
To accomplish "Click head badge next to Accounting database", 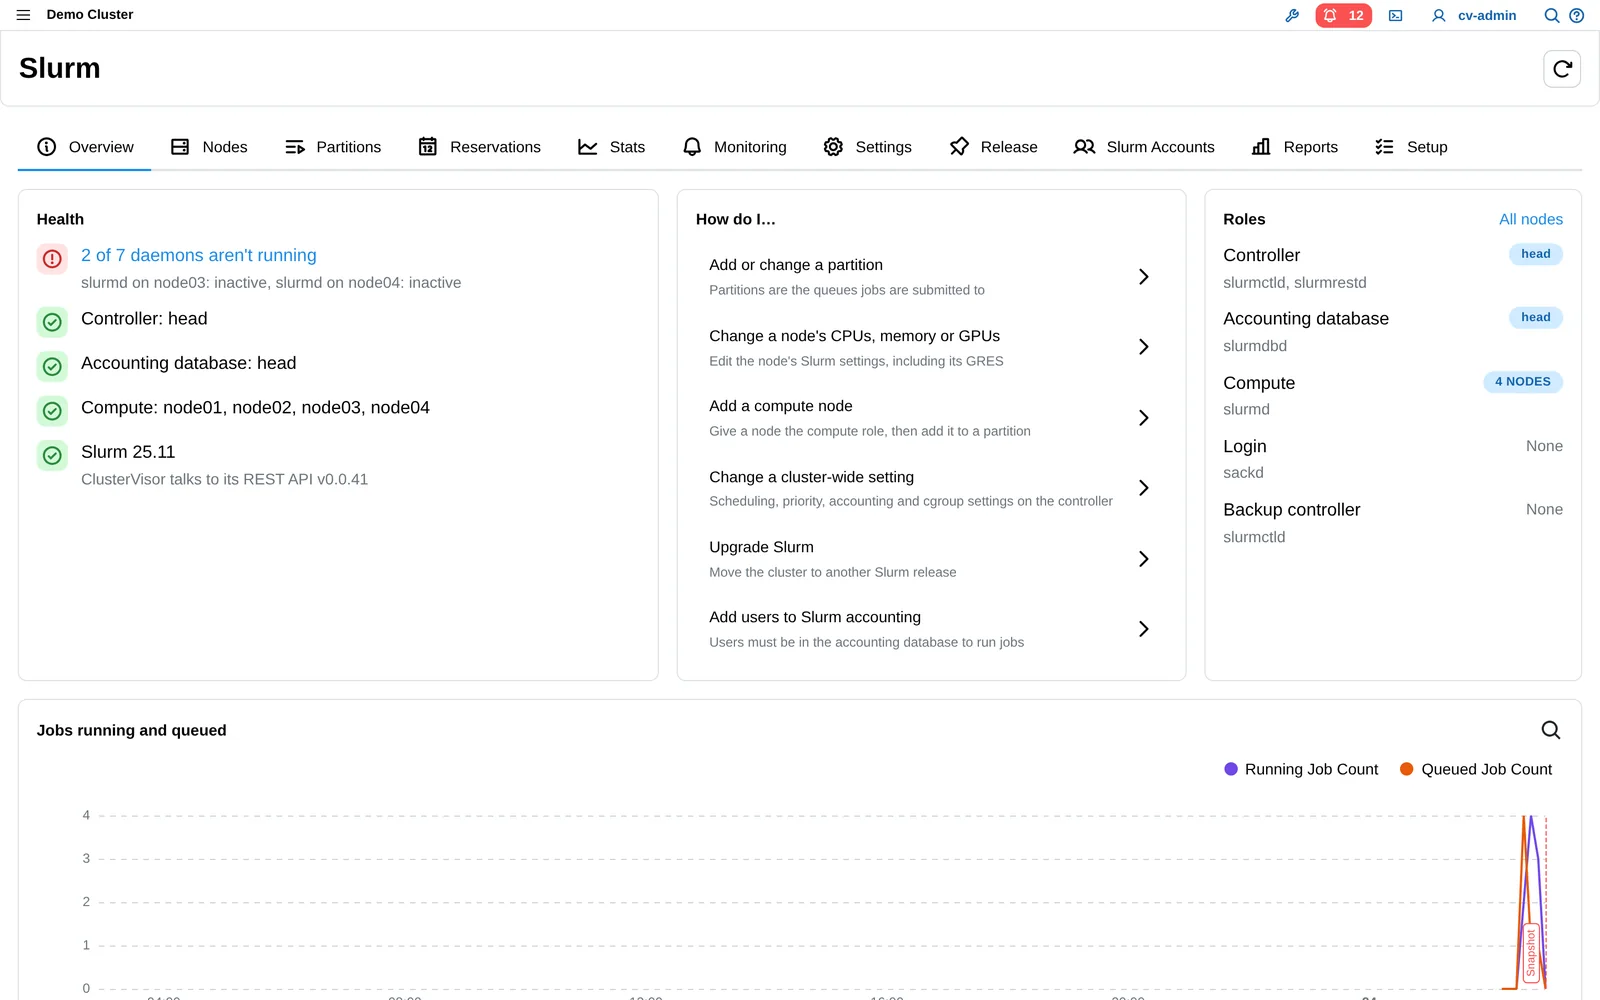I will pos(1535,317).
